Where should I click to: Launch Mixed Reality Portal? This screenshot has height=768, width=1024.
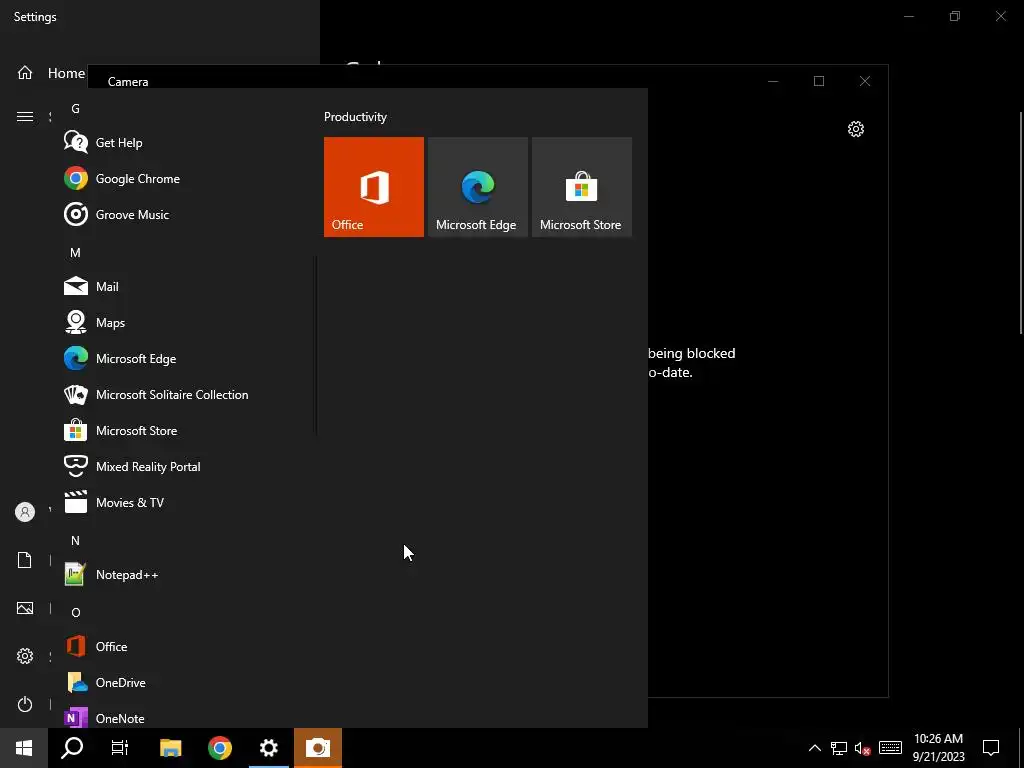(x=183, y=466)
